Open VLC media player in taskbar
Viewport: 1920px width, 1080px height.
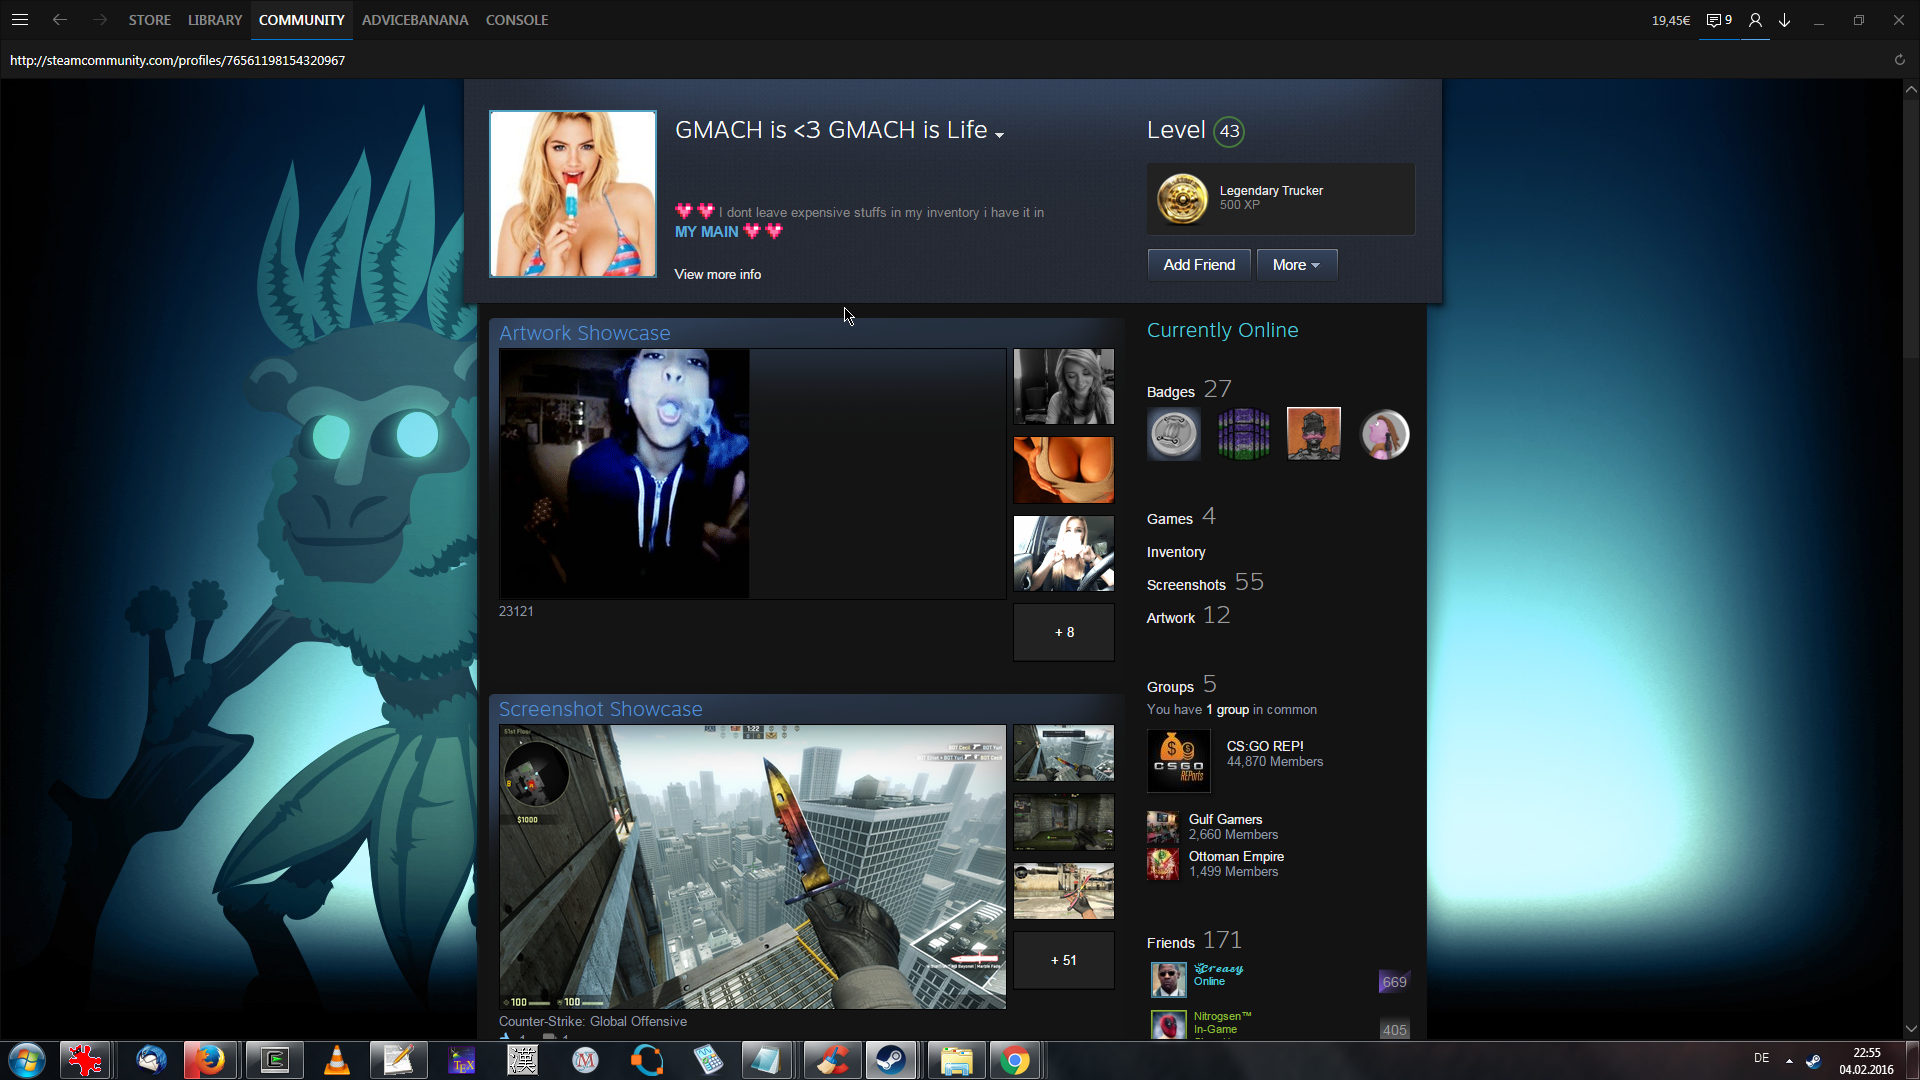coord(337,1060)
